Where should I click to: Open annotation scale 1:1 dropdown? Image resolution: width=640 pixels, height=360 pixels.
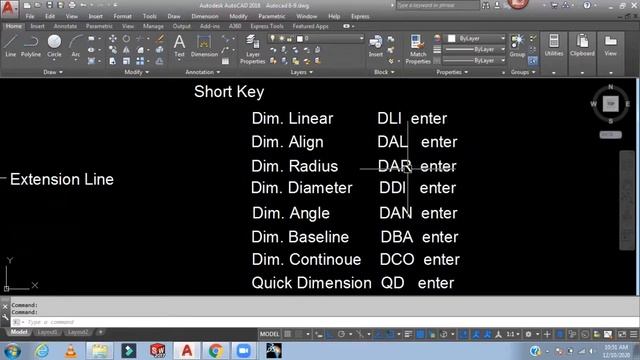point(512,334)
